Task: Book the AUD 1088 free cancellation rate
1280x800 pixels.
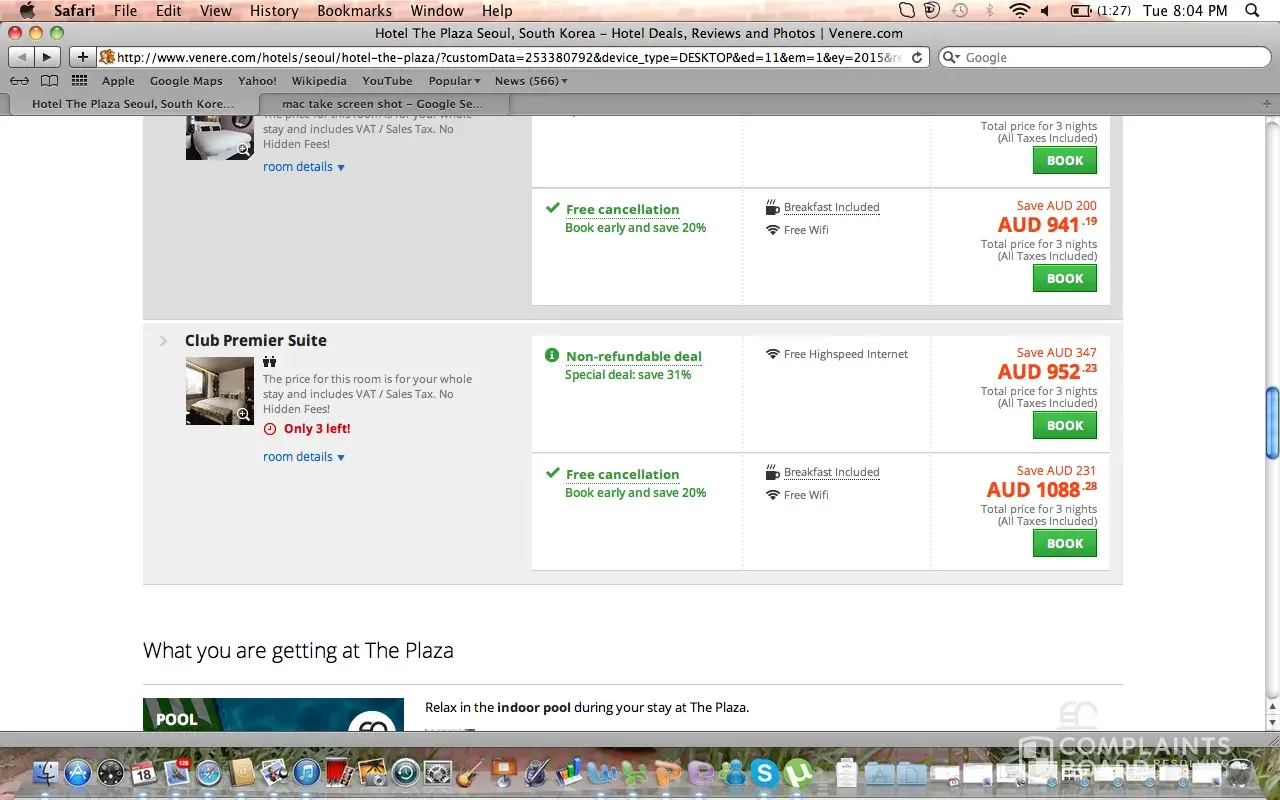Action: pyautogui.click(x=1064, y=544)
